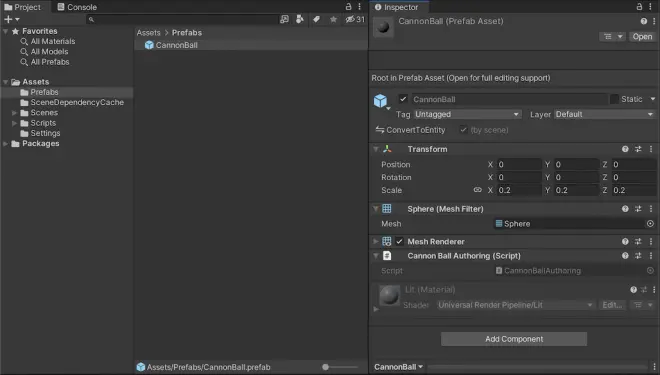Image resolution: width=660 pixels, height=375 pixels.
Task: Open Sphere Mesh Filter preset settings icon
Action: click(638, 209)
